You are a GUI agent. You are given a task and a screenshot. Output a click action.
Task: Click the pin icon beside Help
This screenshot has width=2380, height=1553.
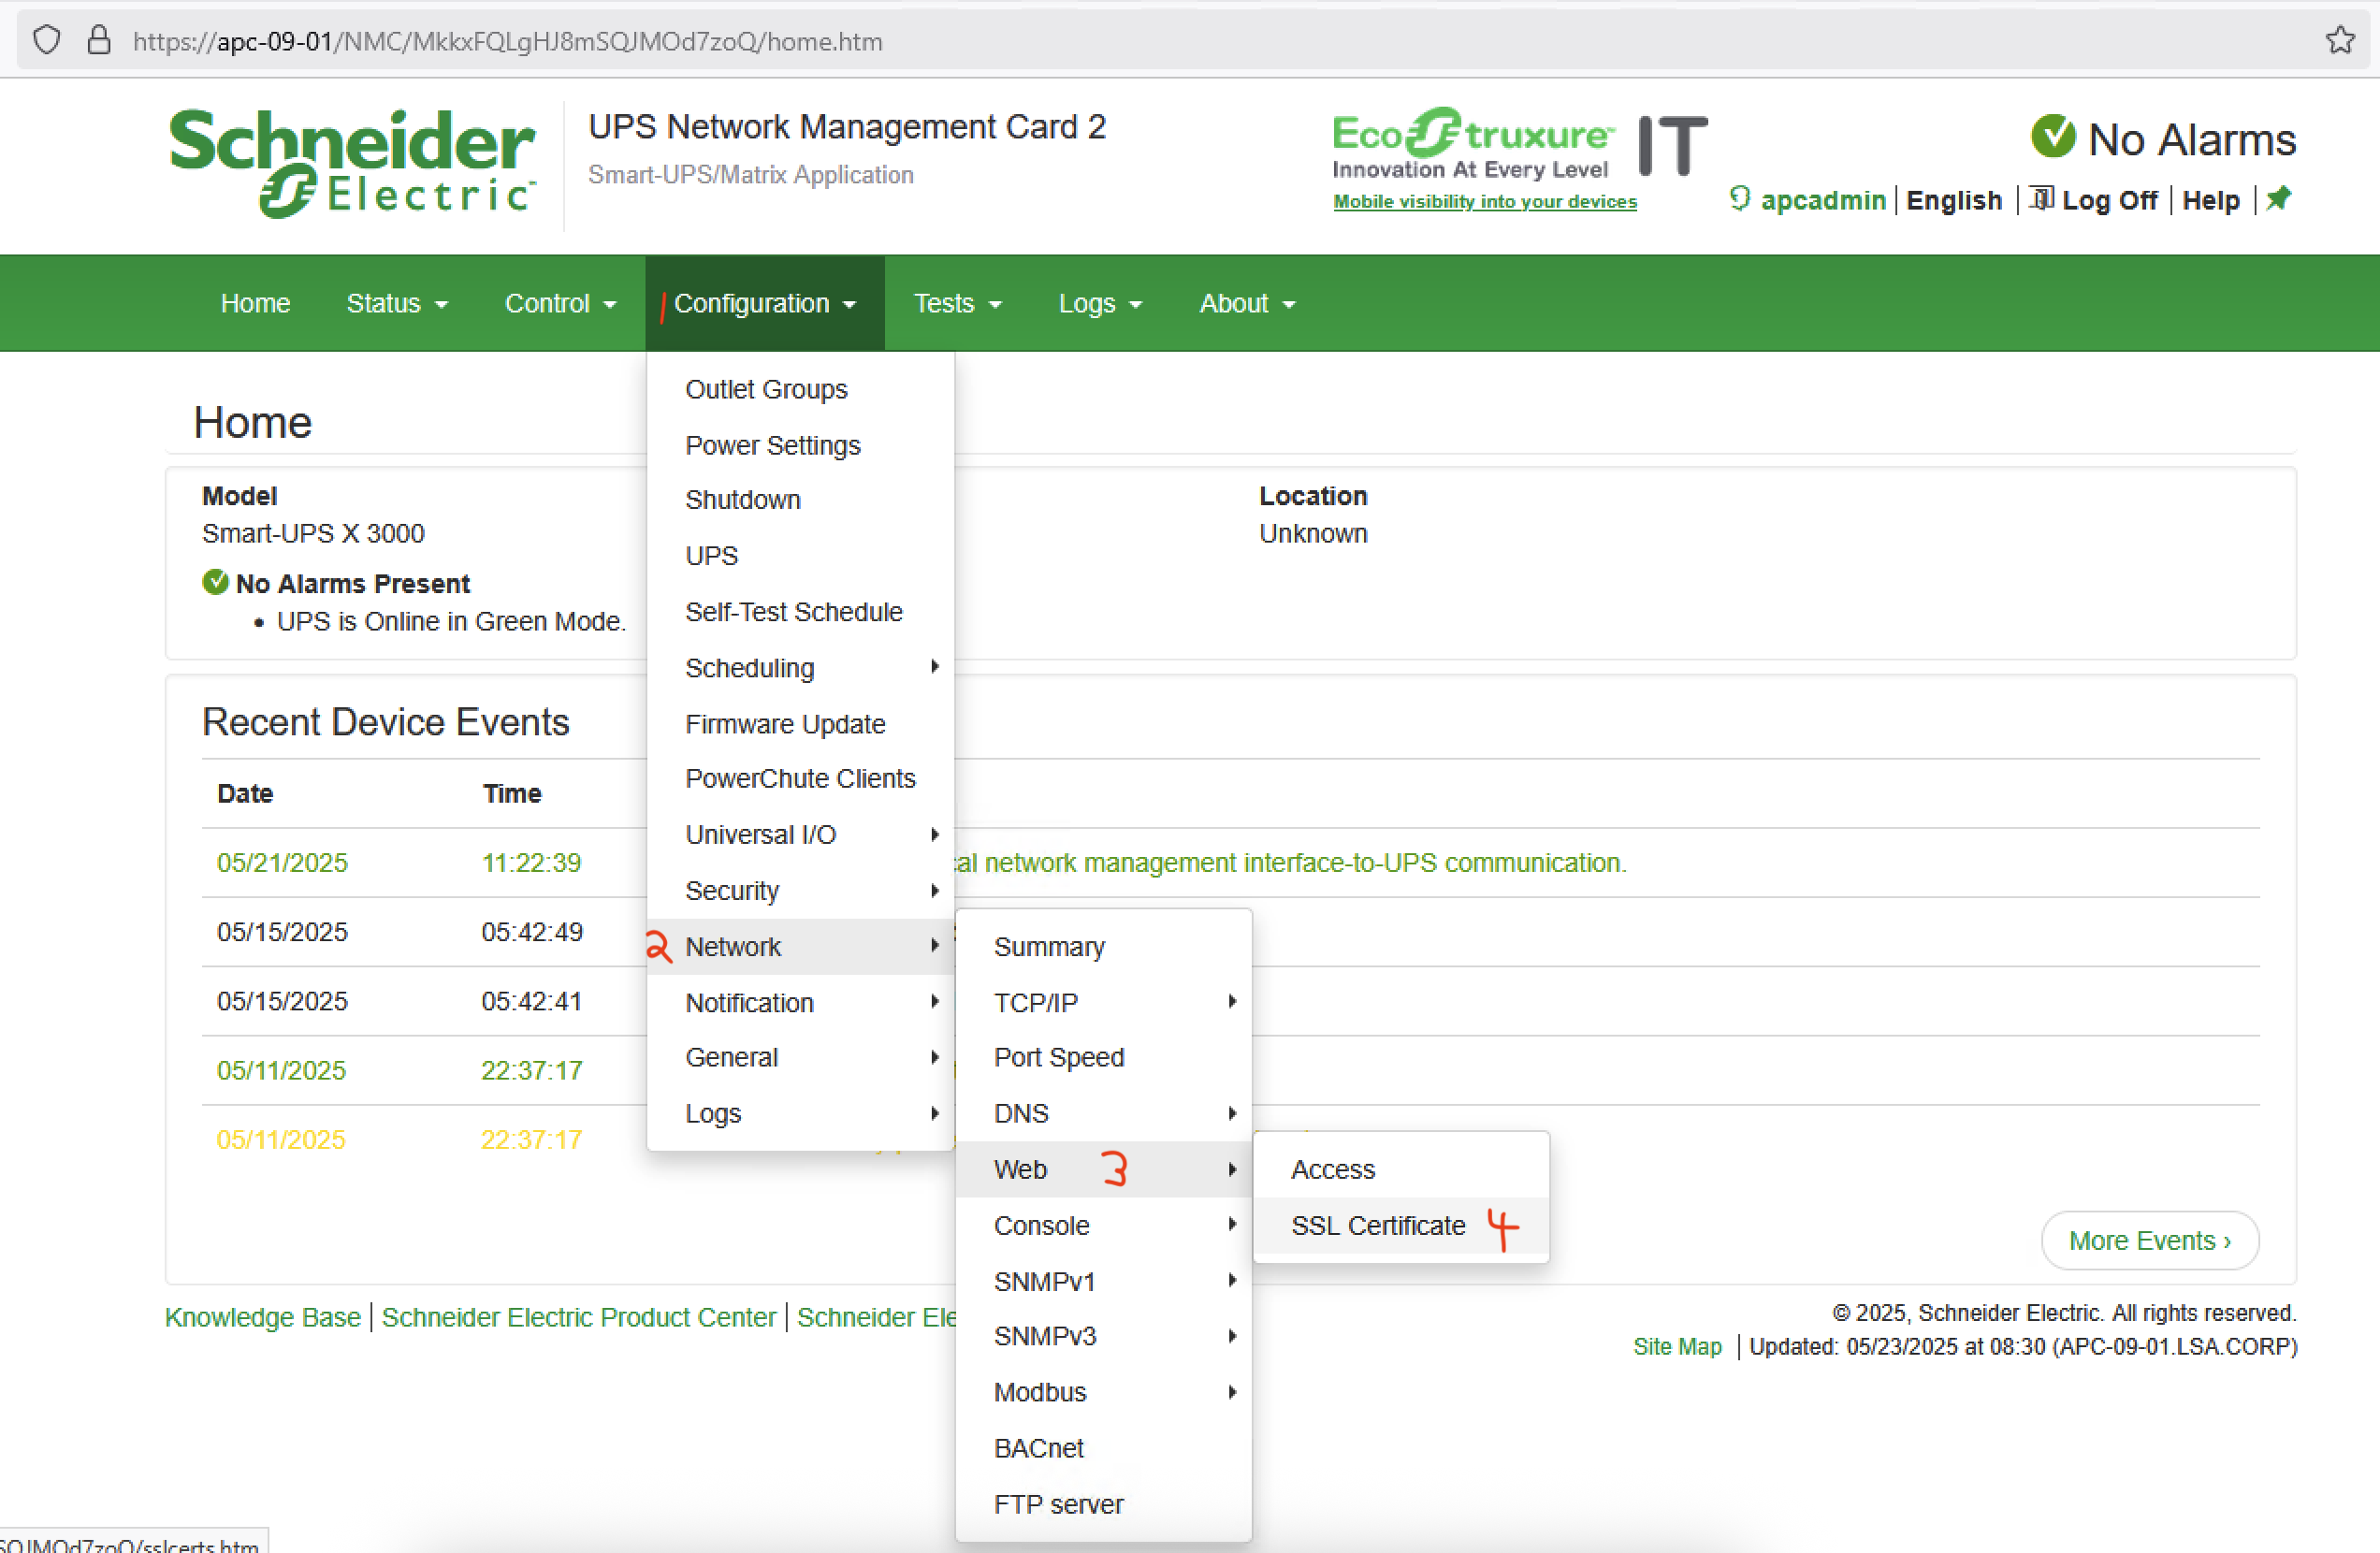tap(2278, 199)
